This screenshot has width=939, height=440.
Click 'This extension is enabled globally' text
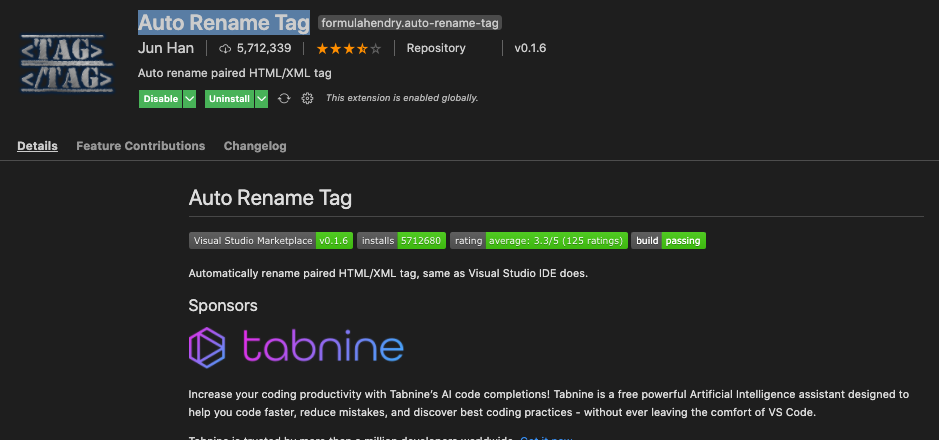(402, 98)
